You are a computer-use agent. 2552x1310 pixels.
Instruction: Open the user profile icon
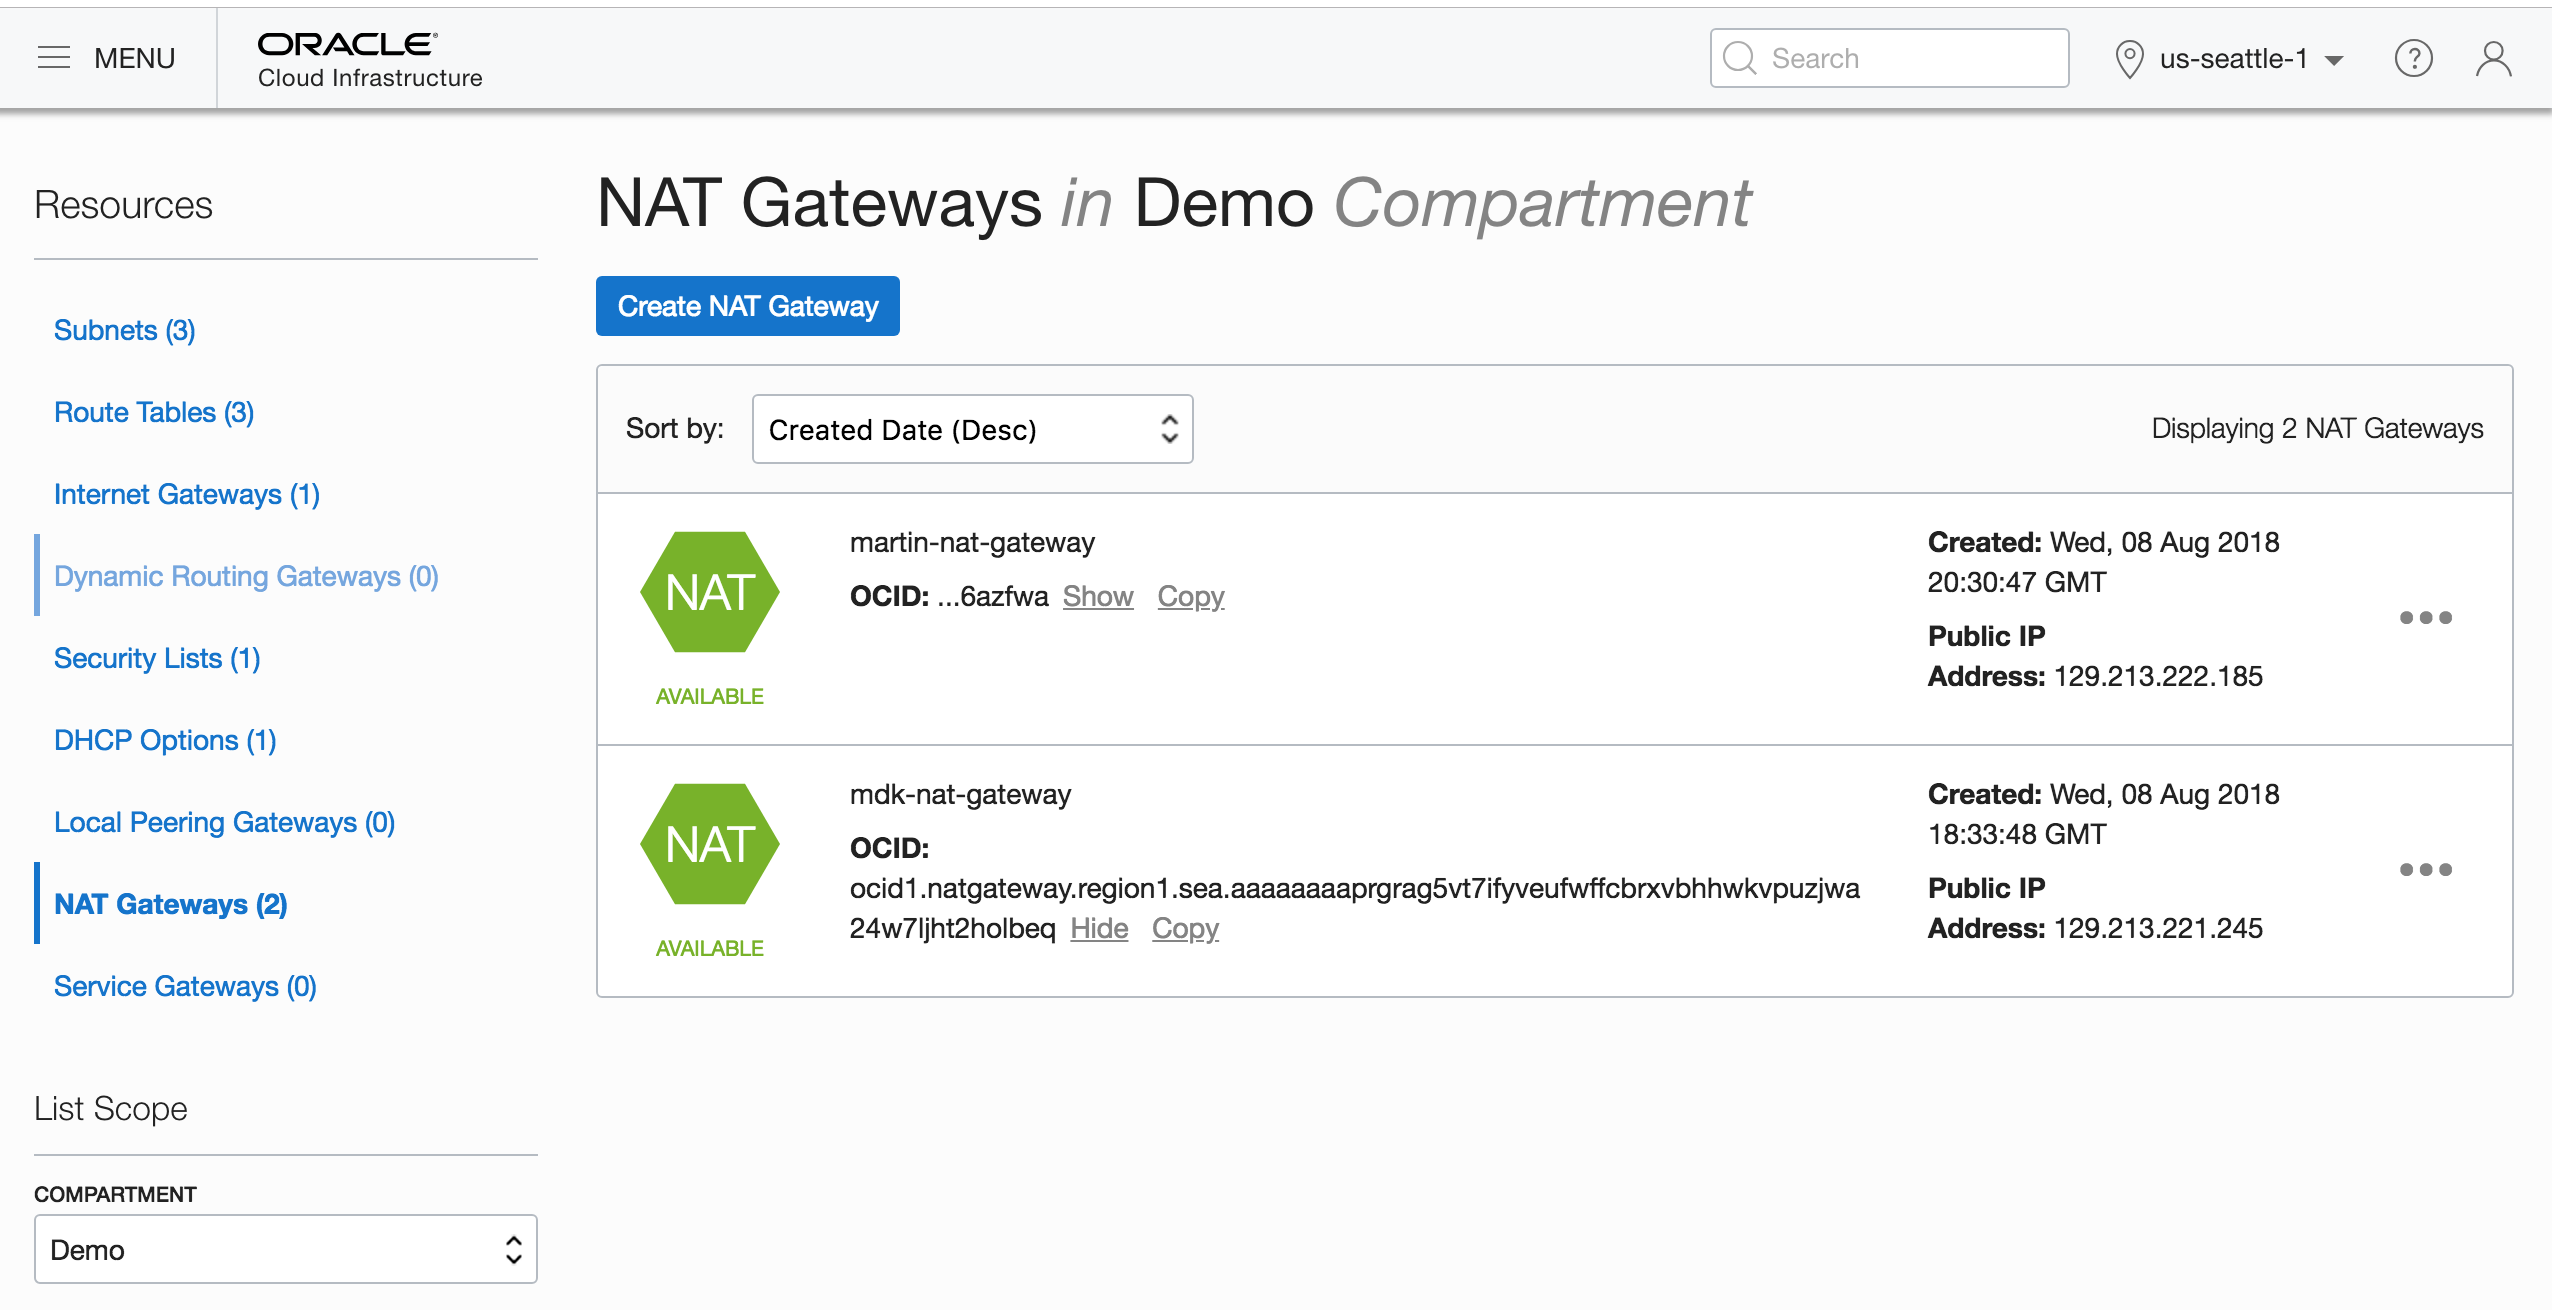2493,58
